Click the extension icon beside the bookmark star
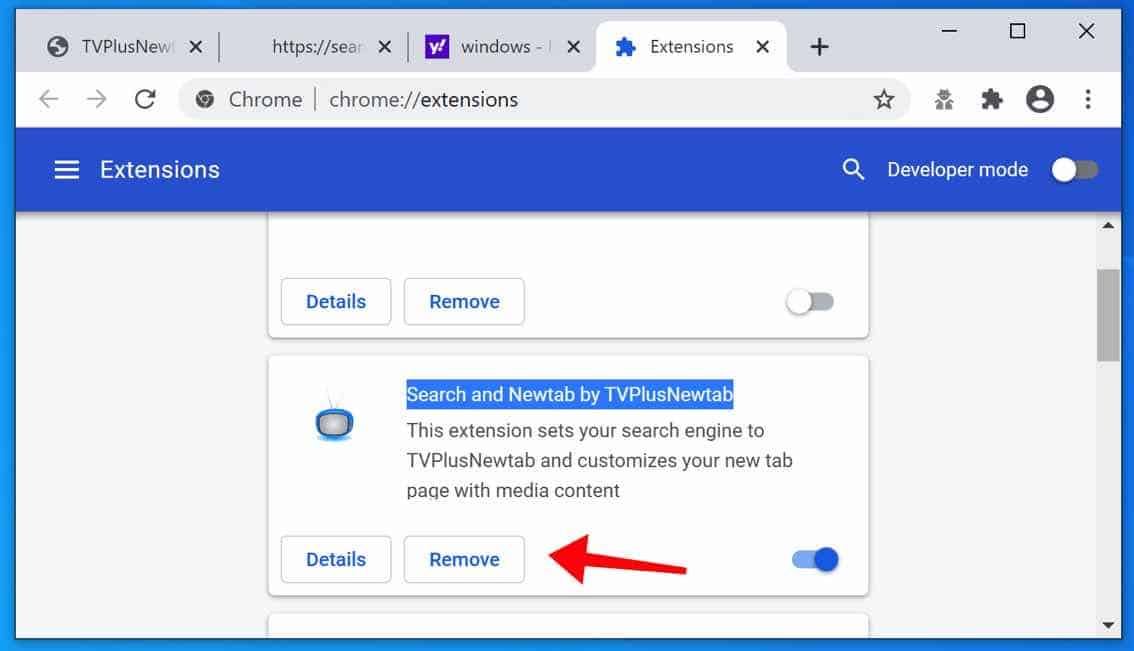1134x651 pixels. (x=944, y=99)
